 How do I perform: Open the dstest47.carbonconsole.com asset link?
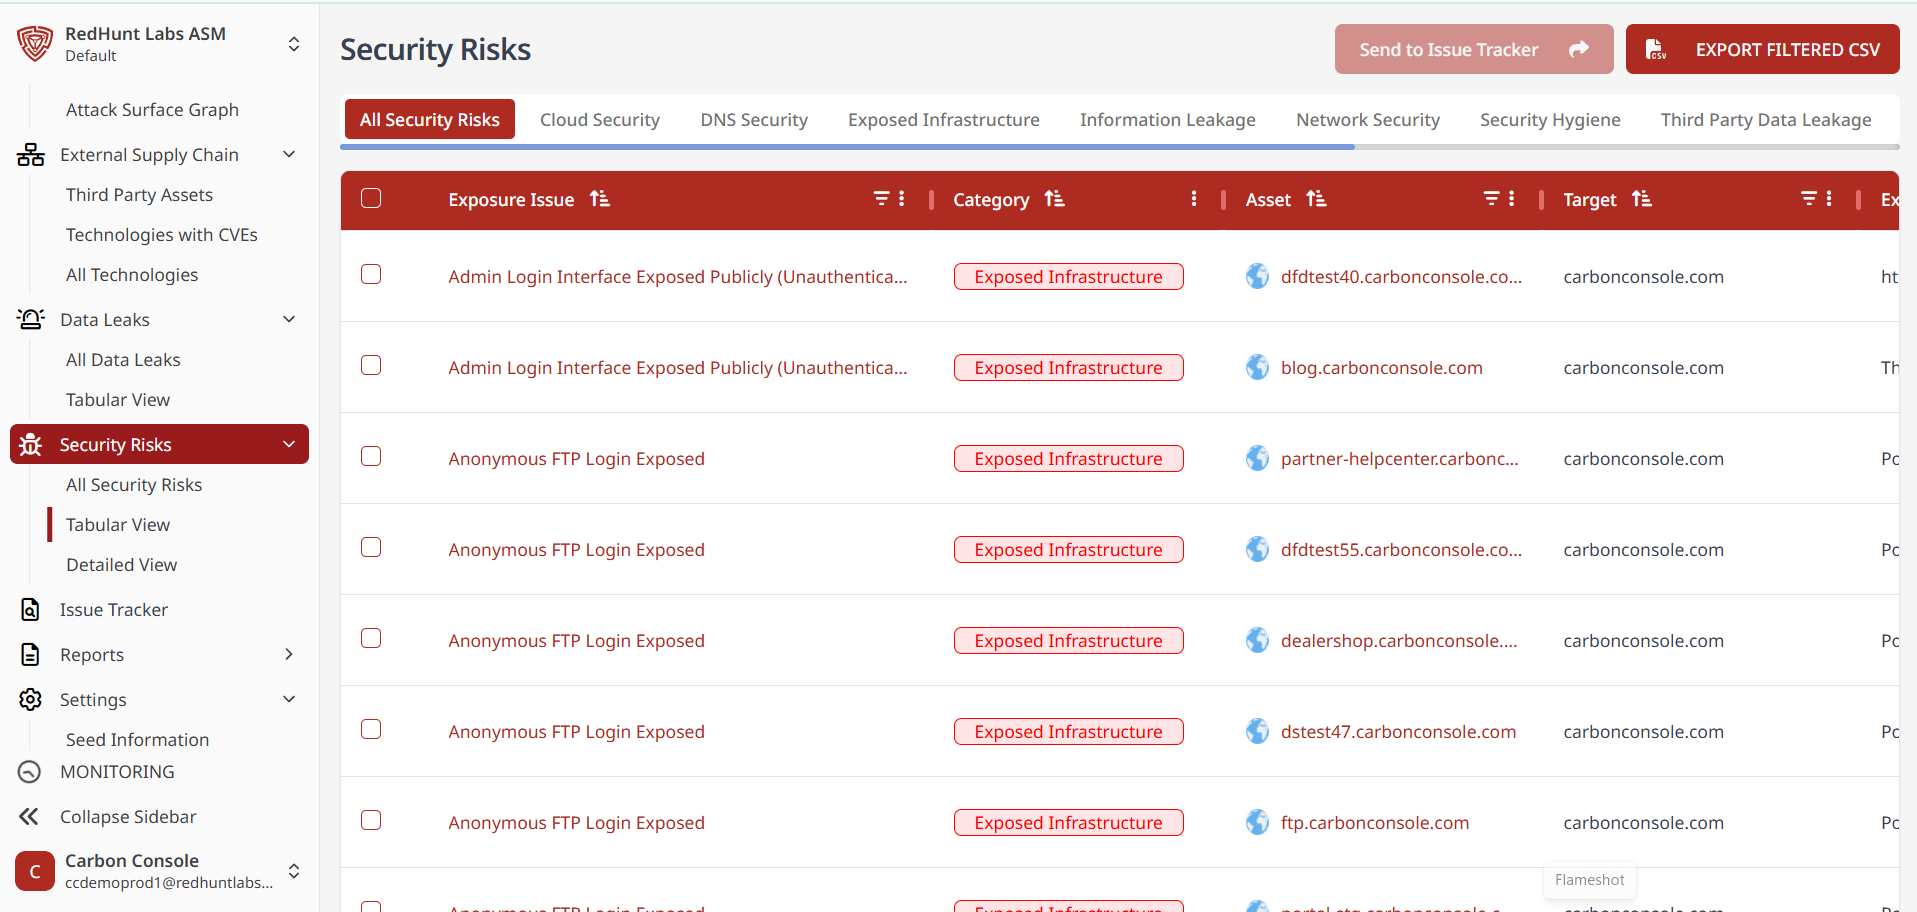click(x=1398, y=732)
